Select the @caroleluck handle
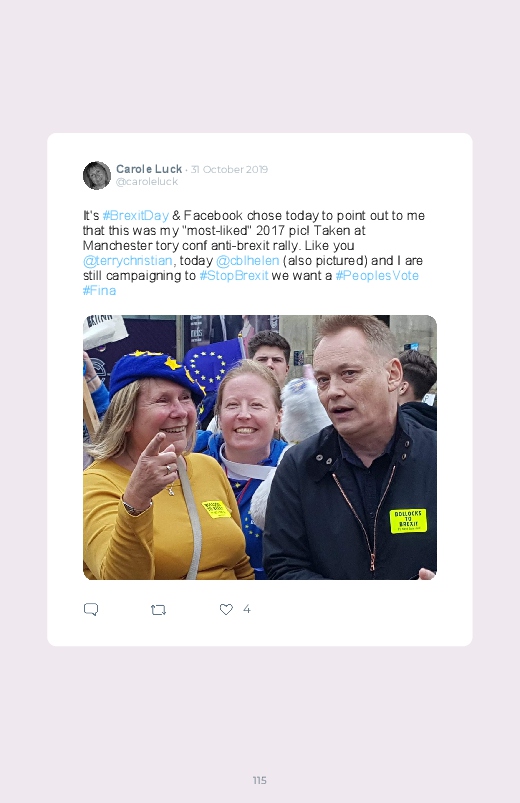The width and height of the screenshot is (520, 803). [147, 182]
